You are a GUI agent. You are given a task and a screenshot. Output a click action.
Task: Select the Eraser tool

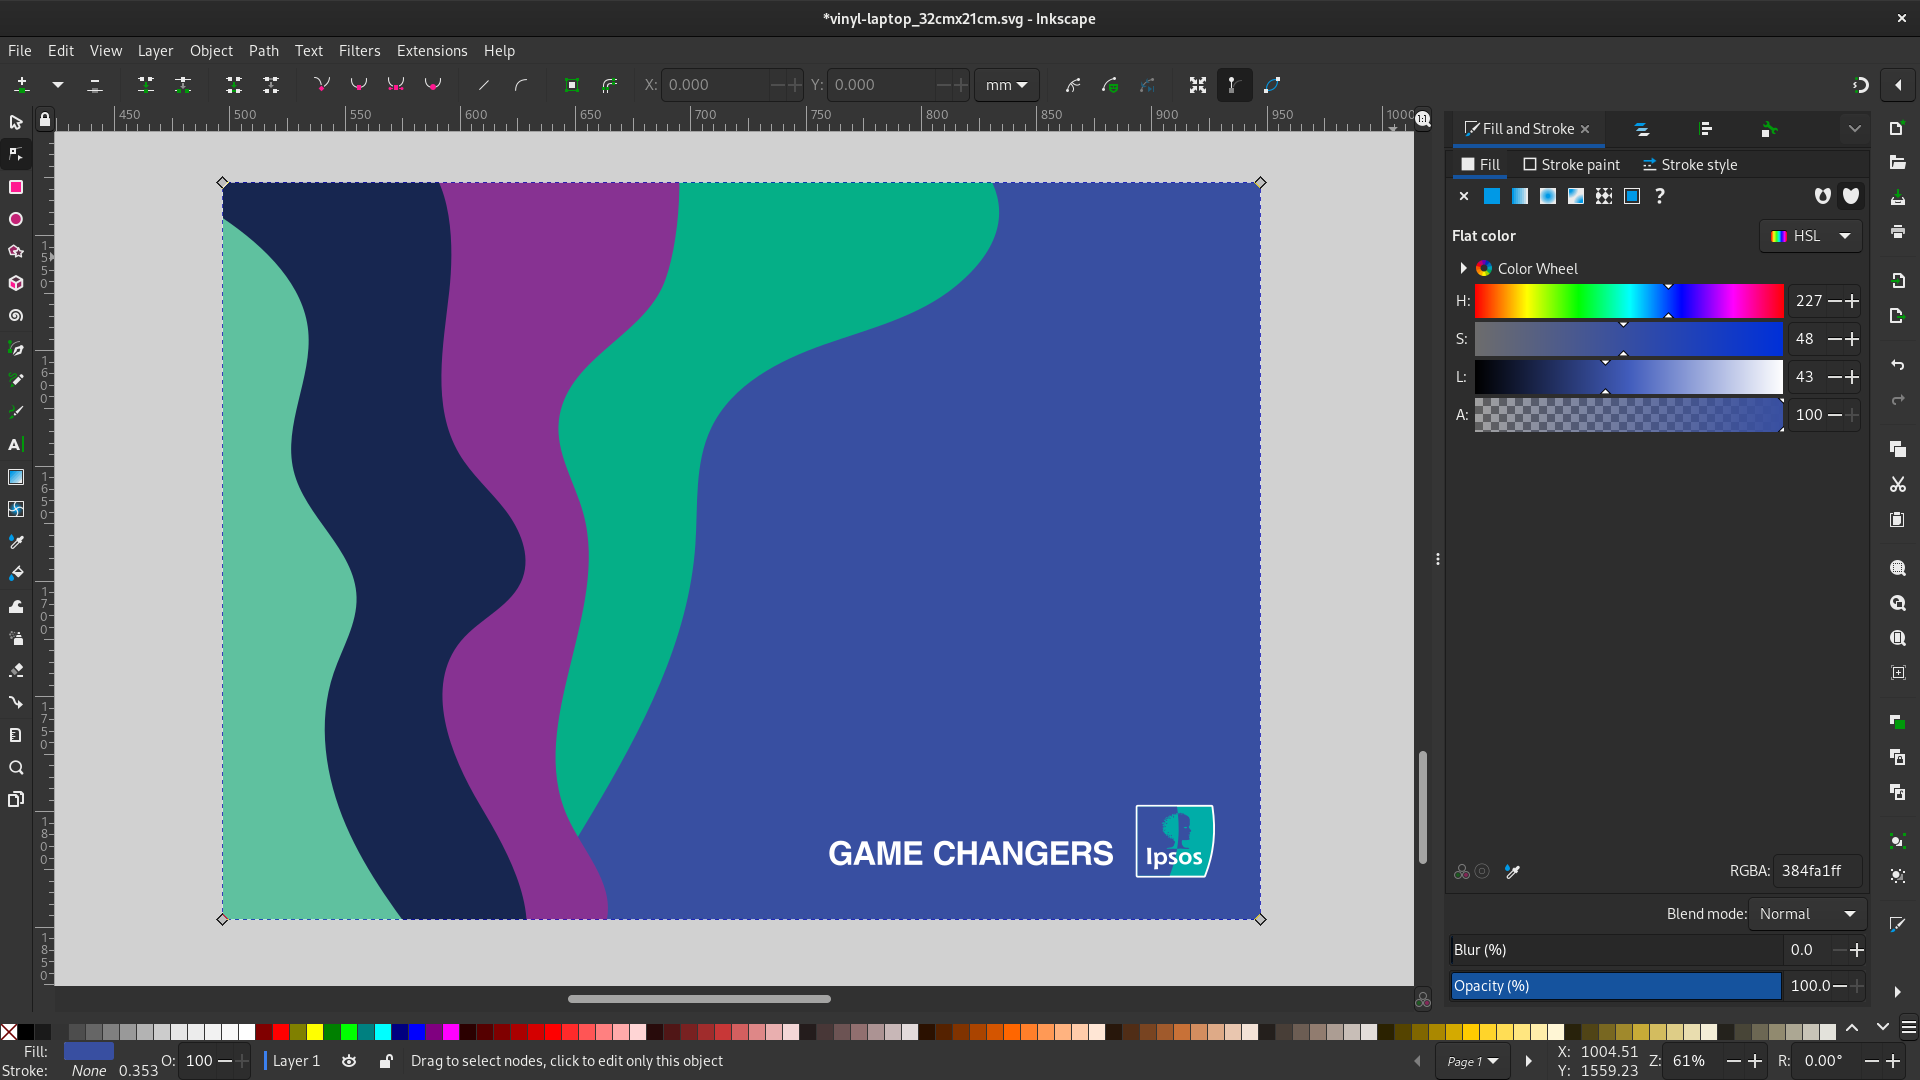(16, 670)
